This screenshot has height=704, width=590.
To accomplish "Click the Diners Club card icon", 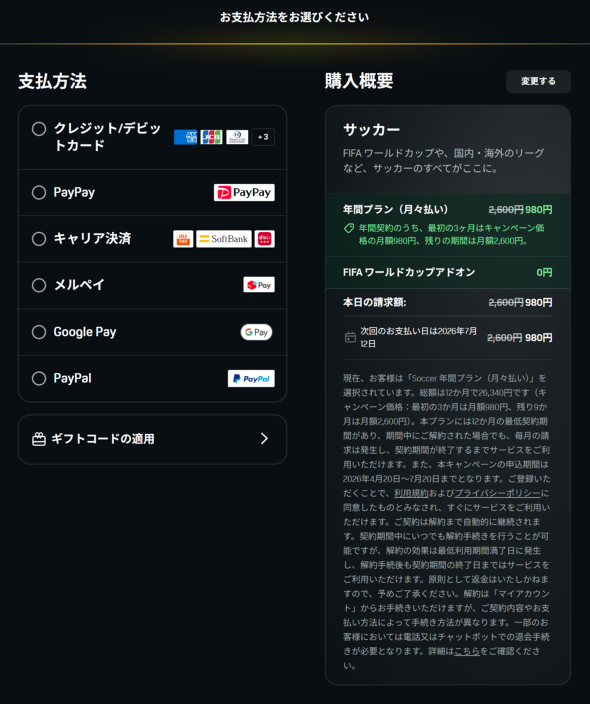I will pos(237,137).
